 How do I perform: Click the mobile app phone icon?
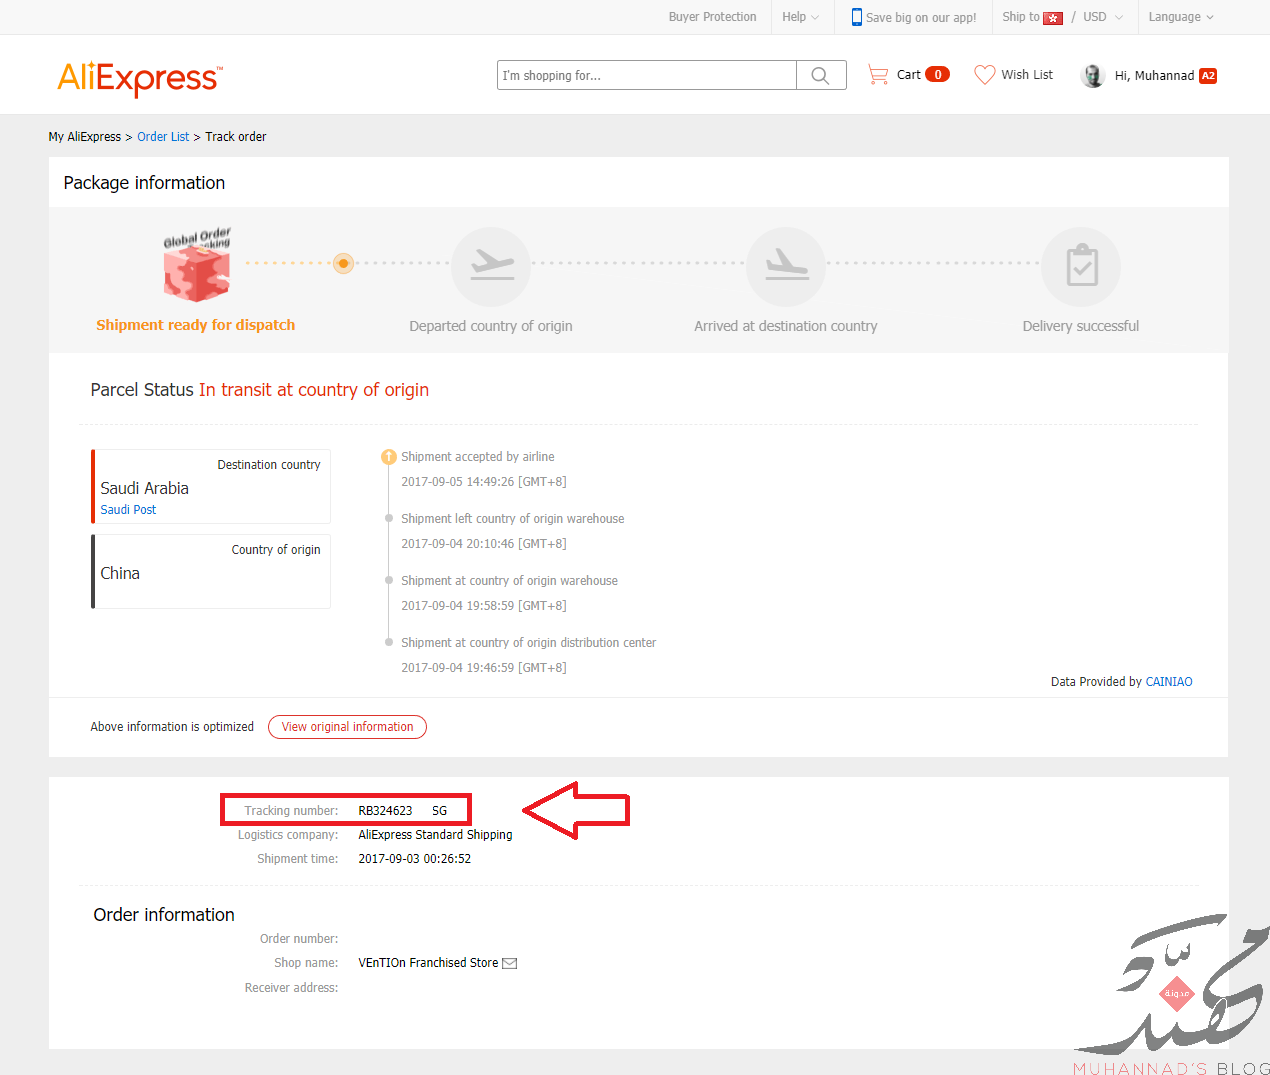click(856, 17)
